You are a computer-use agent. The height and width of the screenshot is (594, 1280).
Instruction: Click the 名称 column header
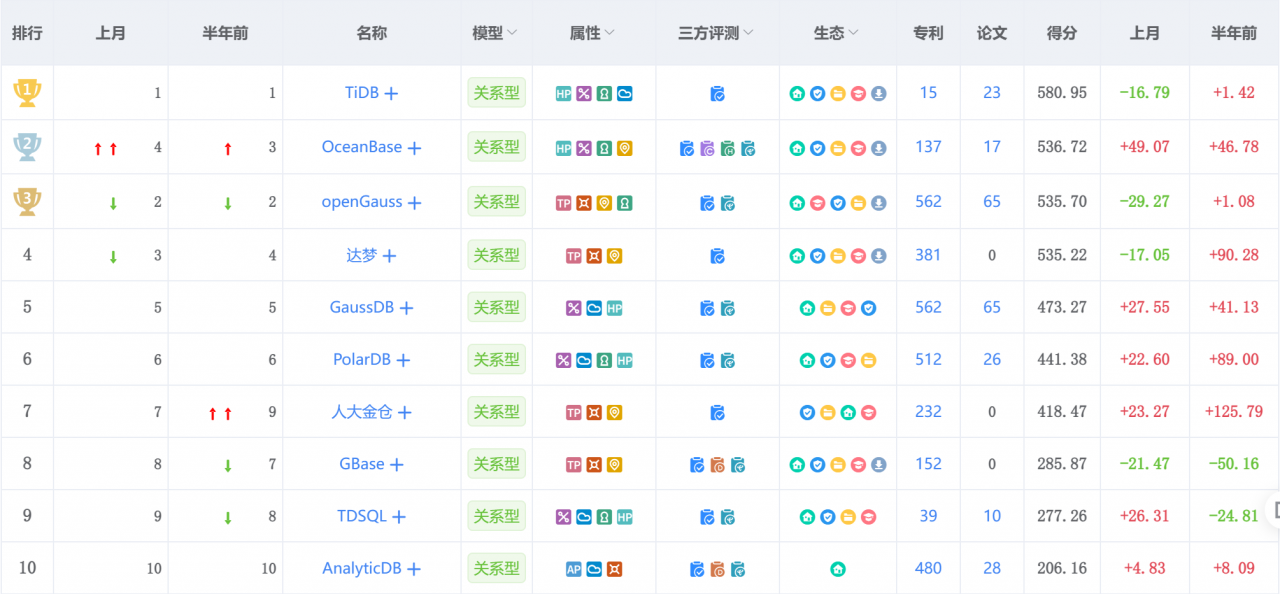coord(371,33)
